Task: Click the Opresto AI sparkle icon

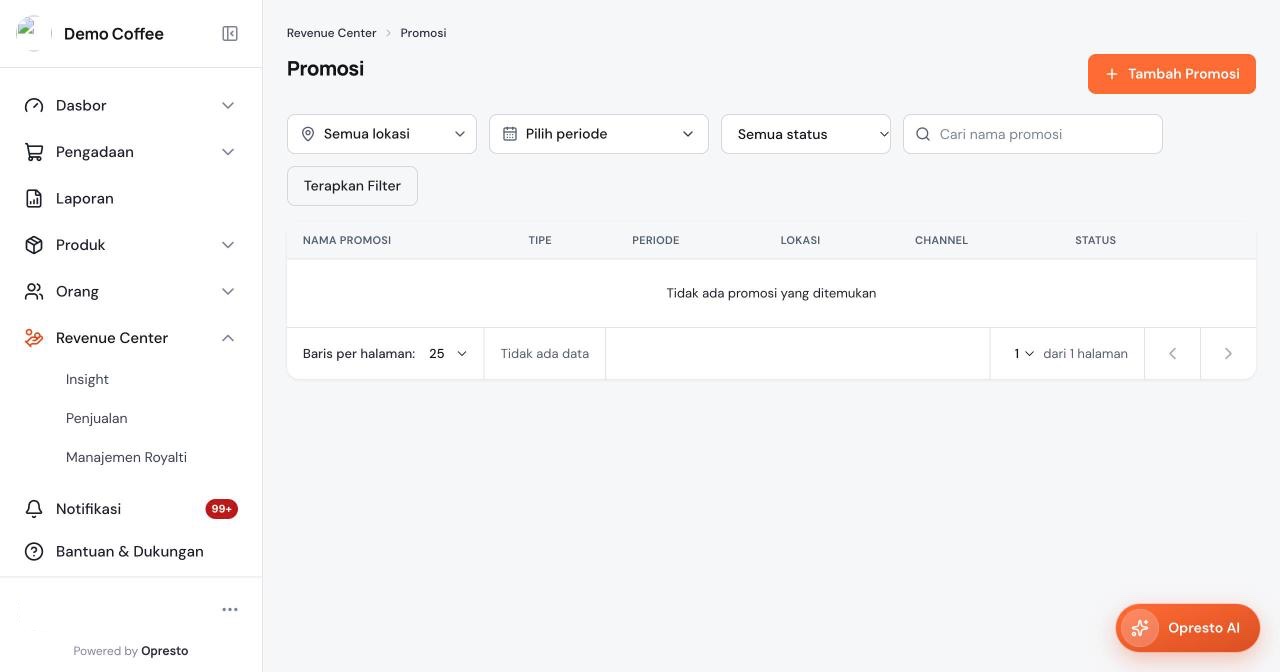Action: tap(1140, 628)
